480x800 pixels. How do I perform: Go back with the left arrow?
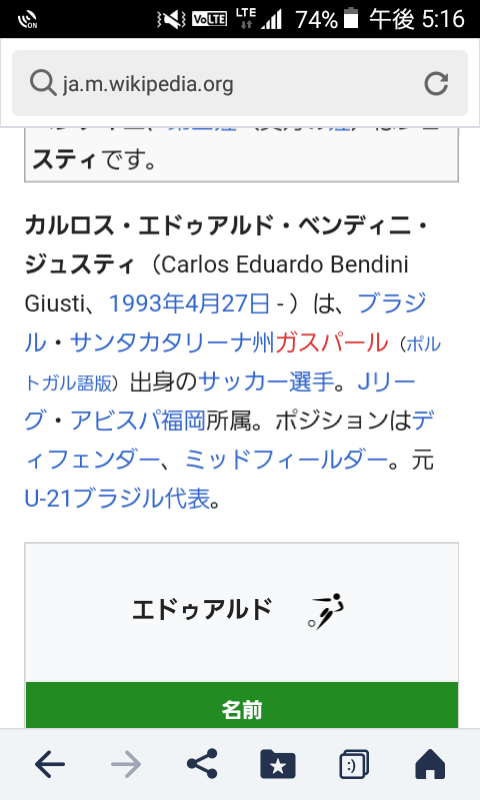tap(50, 764)
